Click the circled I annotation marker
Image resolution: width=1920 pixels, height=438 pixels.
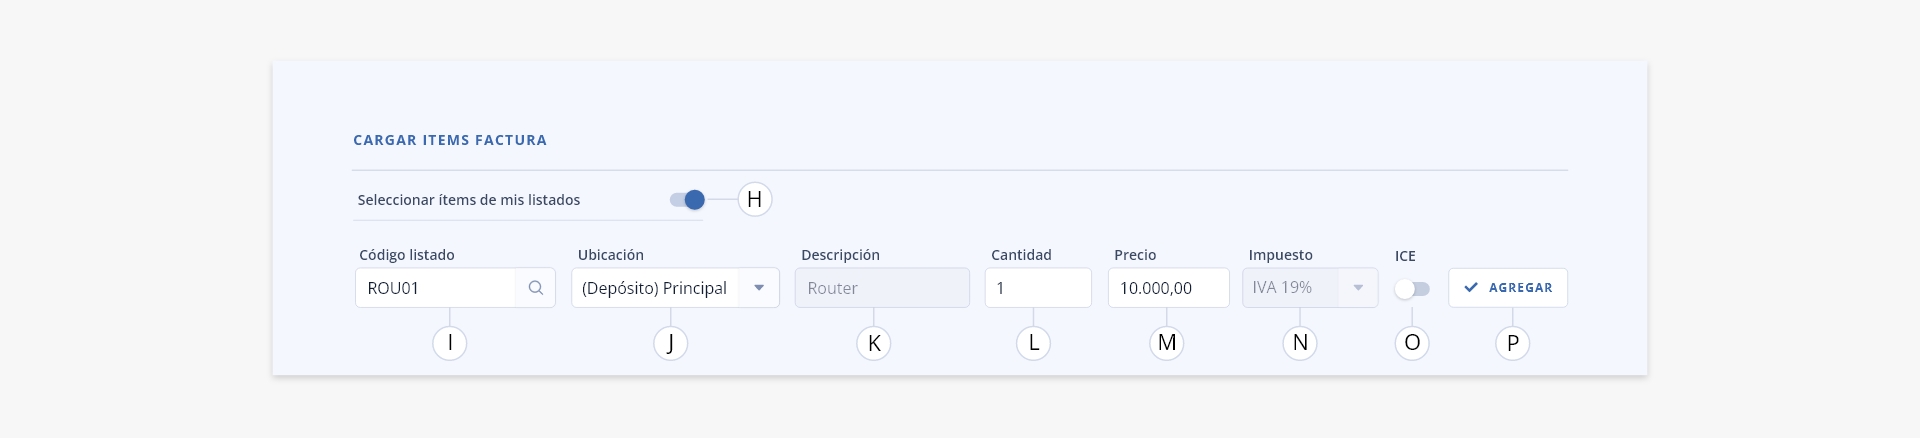[x=450, y=343]
